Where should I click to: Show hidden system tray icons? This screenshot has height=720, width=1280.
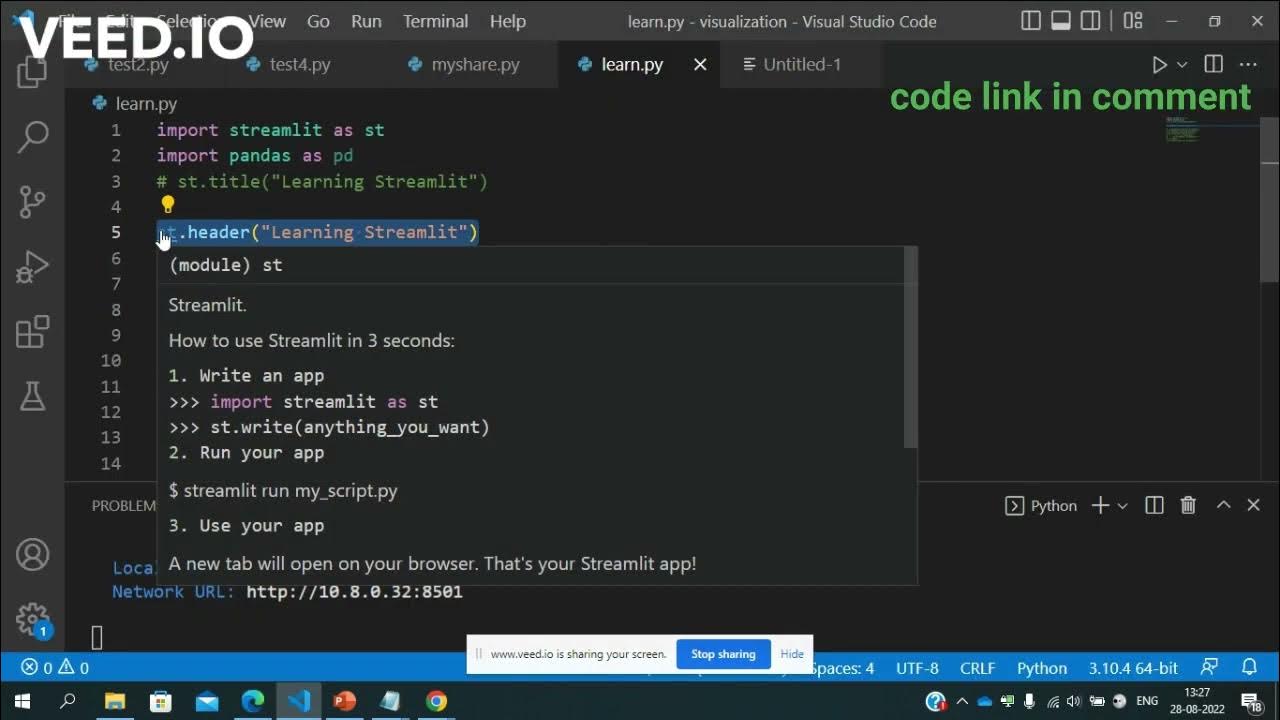[x=962, y=701]
